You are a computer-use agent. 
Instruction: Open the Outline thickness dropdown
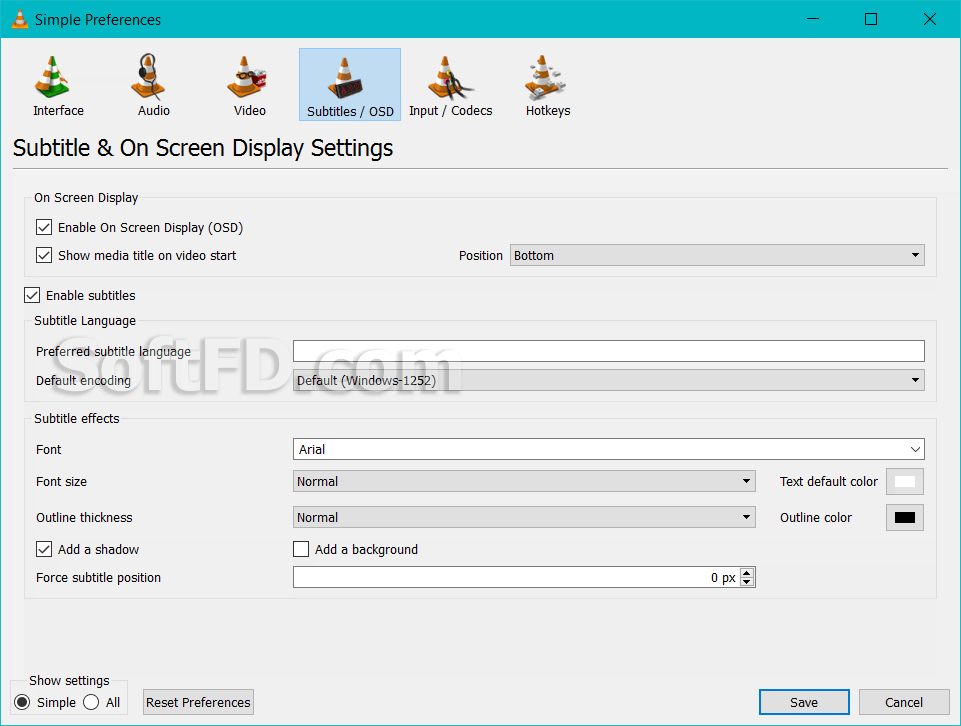[x=524, y=517]
